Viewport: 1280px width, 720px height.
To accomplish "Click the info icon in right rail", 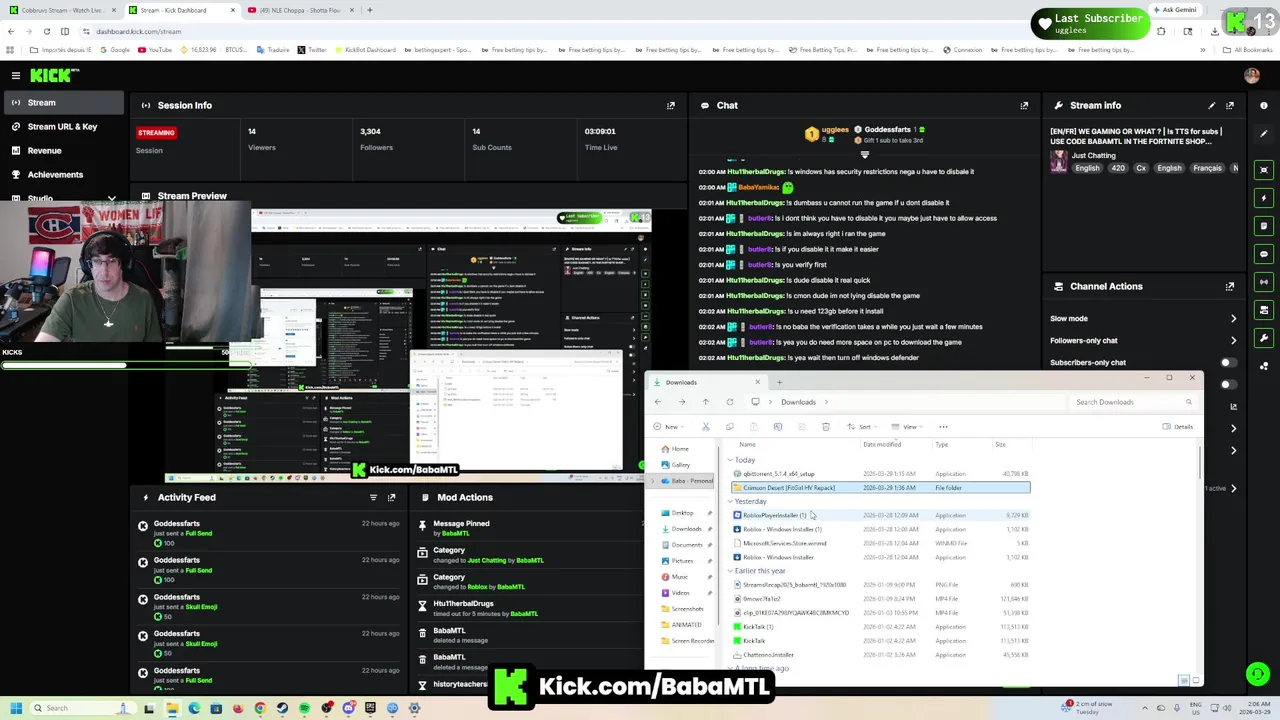I will 1265,105.
